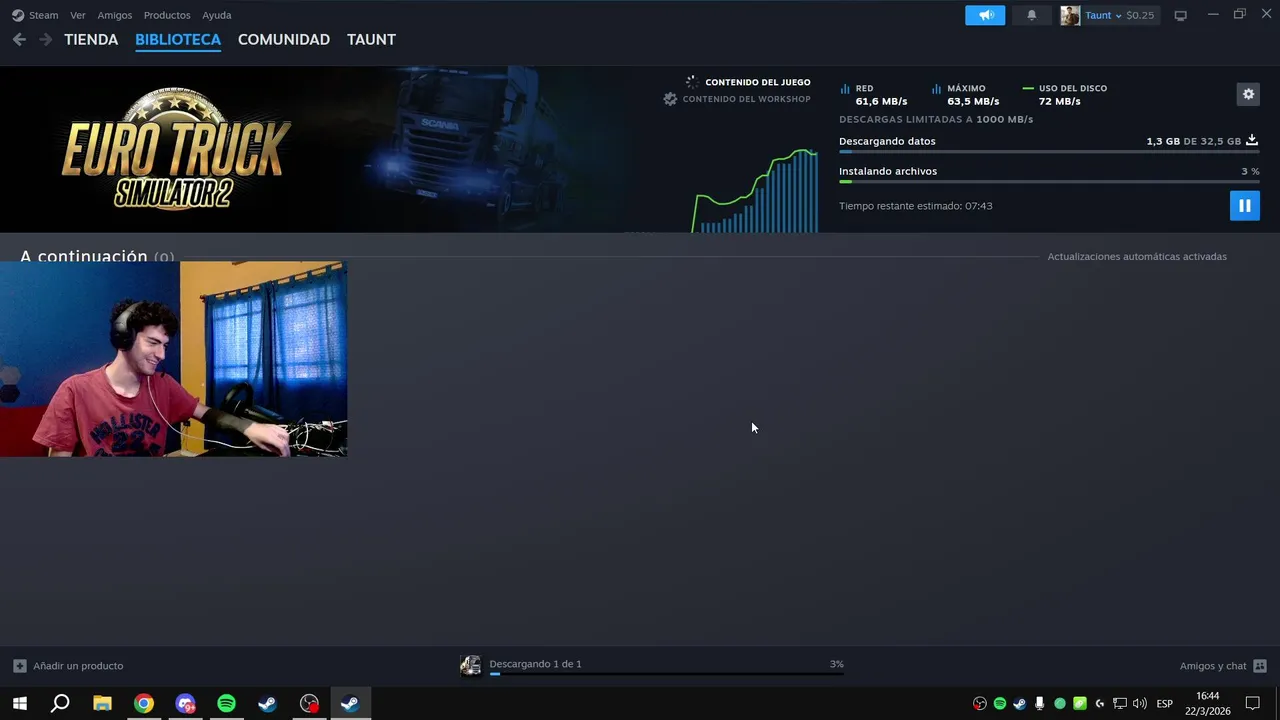Pause the current download
The height and width of the screenshot is (720, 1280).
click(x=1244, y=206)
